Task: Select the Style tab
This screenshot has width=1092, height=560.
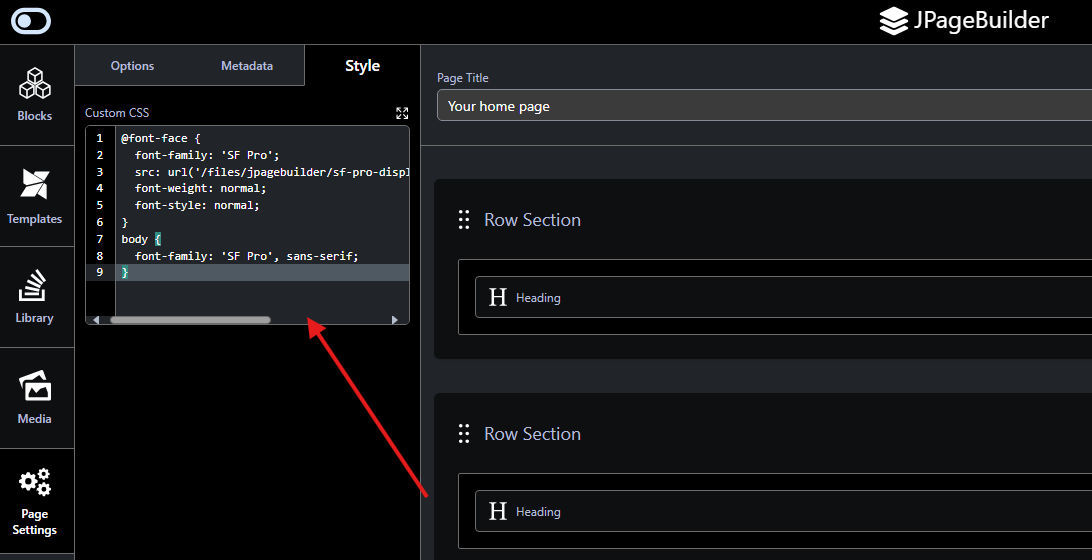Action: 362,65
